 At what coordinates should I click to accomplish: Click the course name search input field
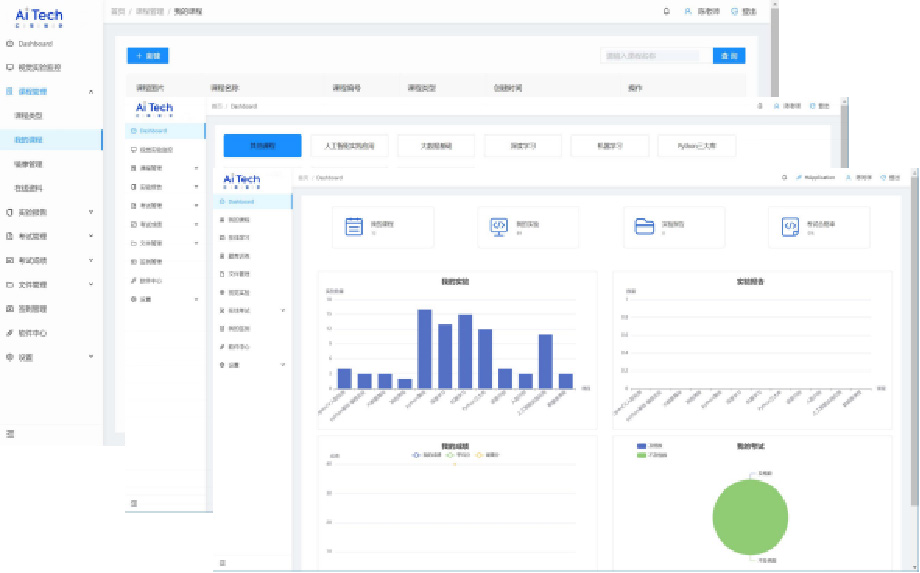652,56
